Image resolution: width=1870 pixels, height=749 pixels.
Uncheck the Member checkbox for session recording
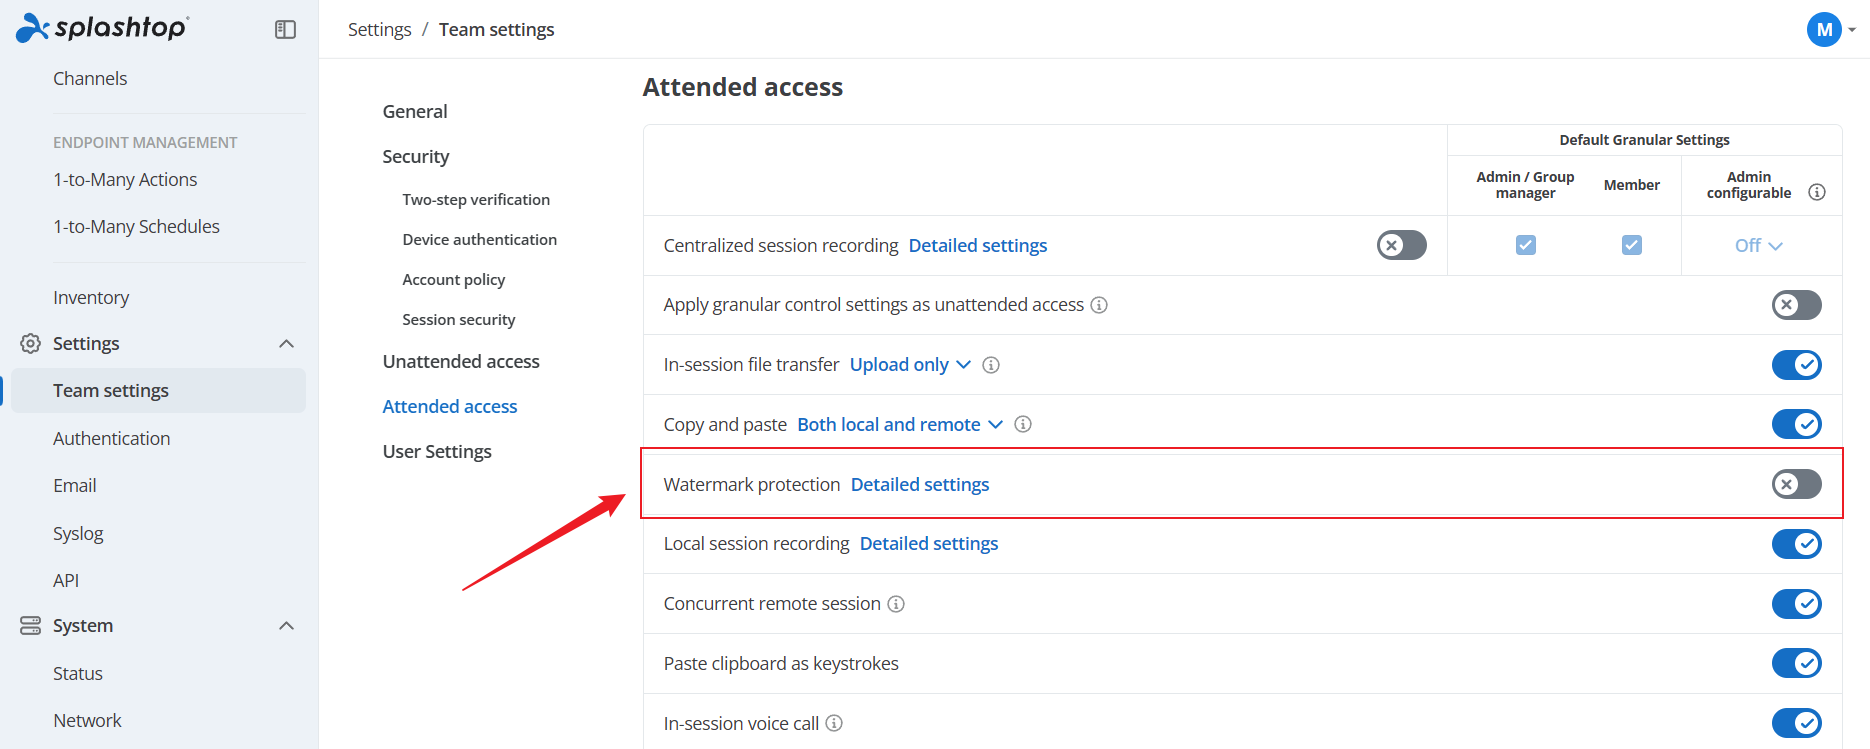[x=1631, y=245]
